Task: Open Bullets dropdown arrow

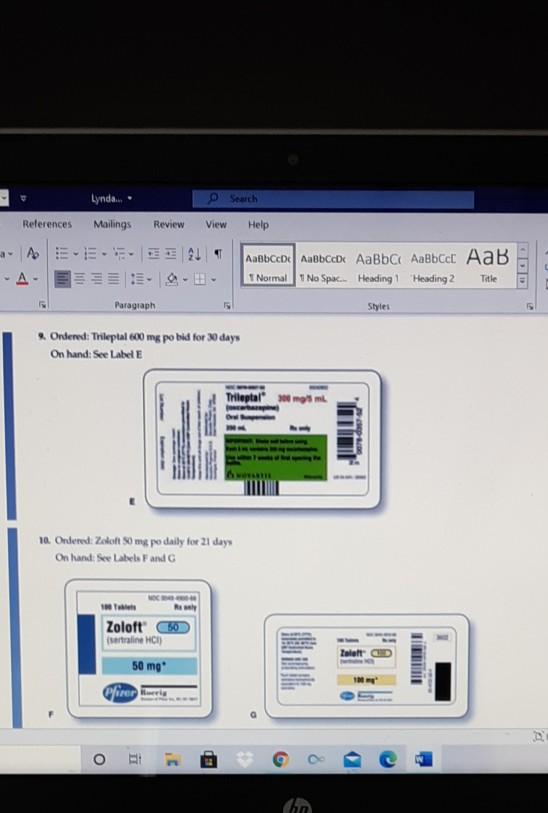Action: [75, 254]
